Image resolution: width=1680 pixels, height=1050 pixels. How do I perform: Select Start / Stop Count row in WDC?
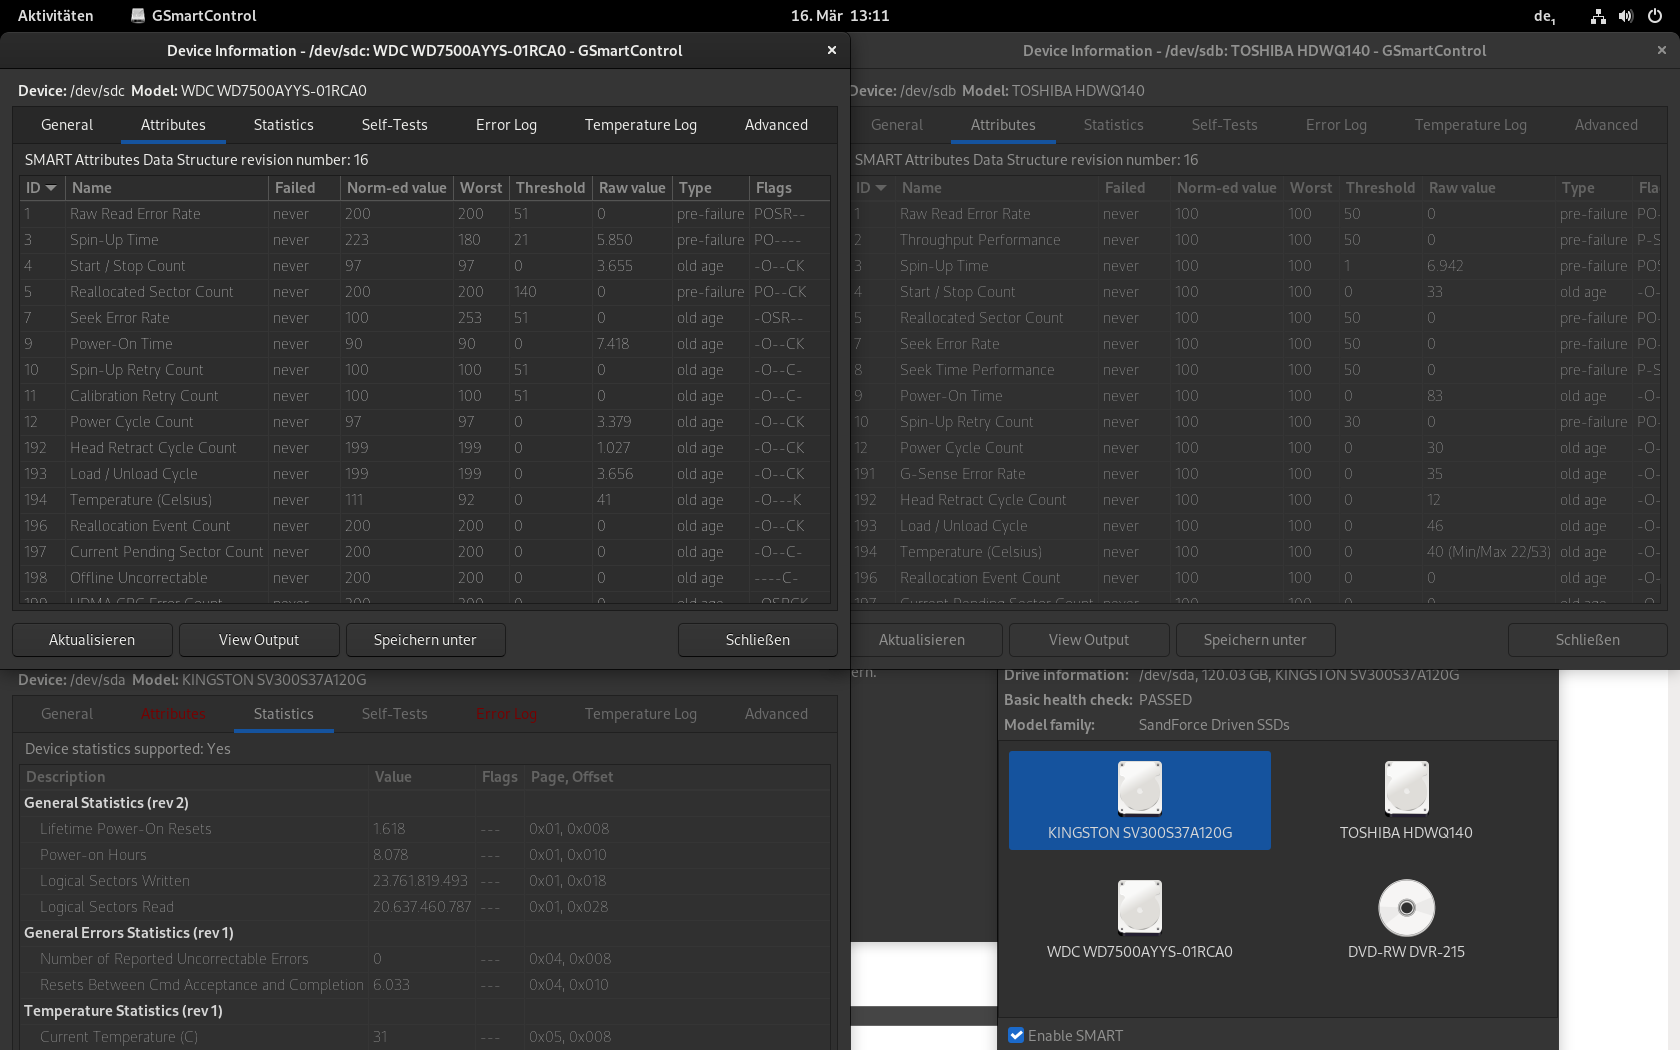(425, 266)
